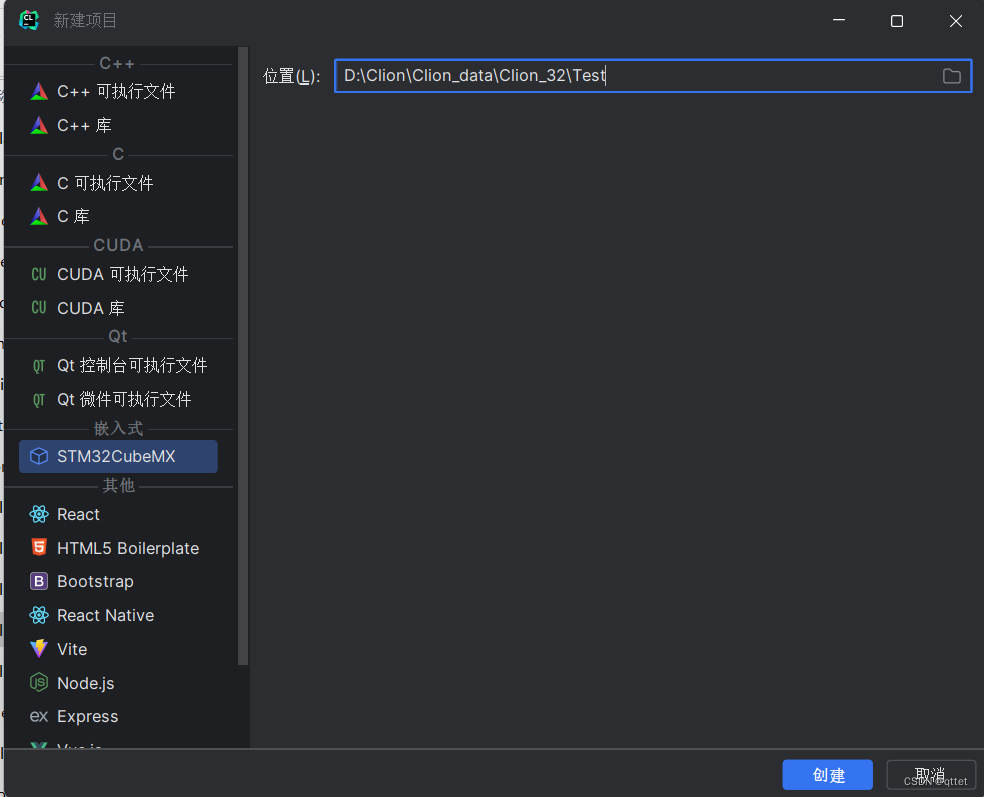Screen dimensions: 984x797
Task: Click the Qt widgets executable icon
Action: (39, 400)
